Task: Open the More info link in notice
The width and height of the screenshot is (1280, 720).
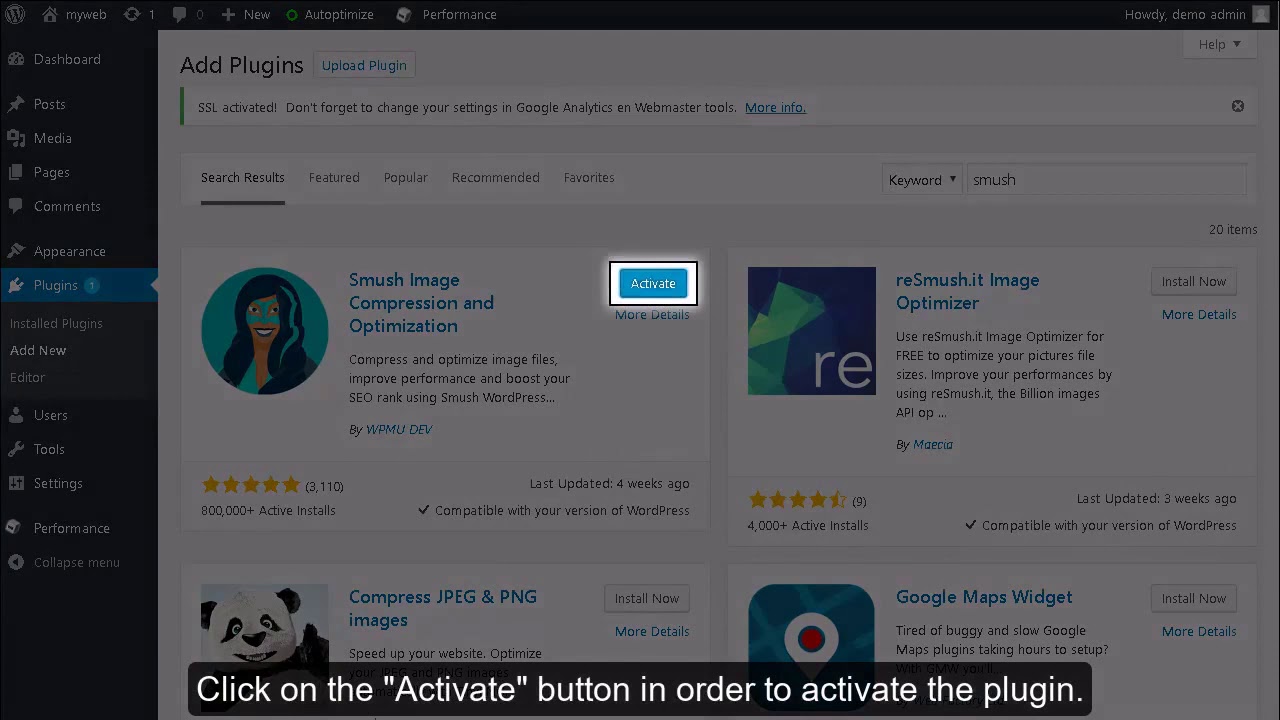Action: click(x=775, y=107)
